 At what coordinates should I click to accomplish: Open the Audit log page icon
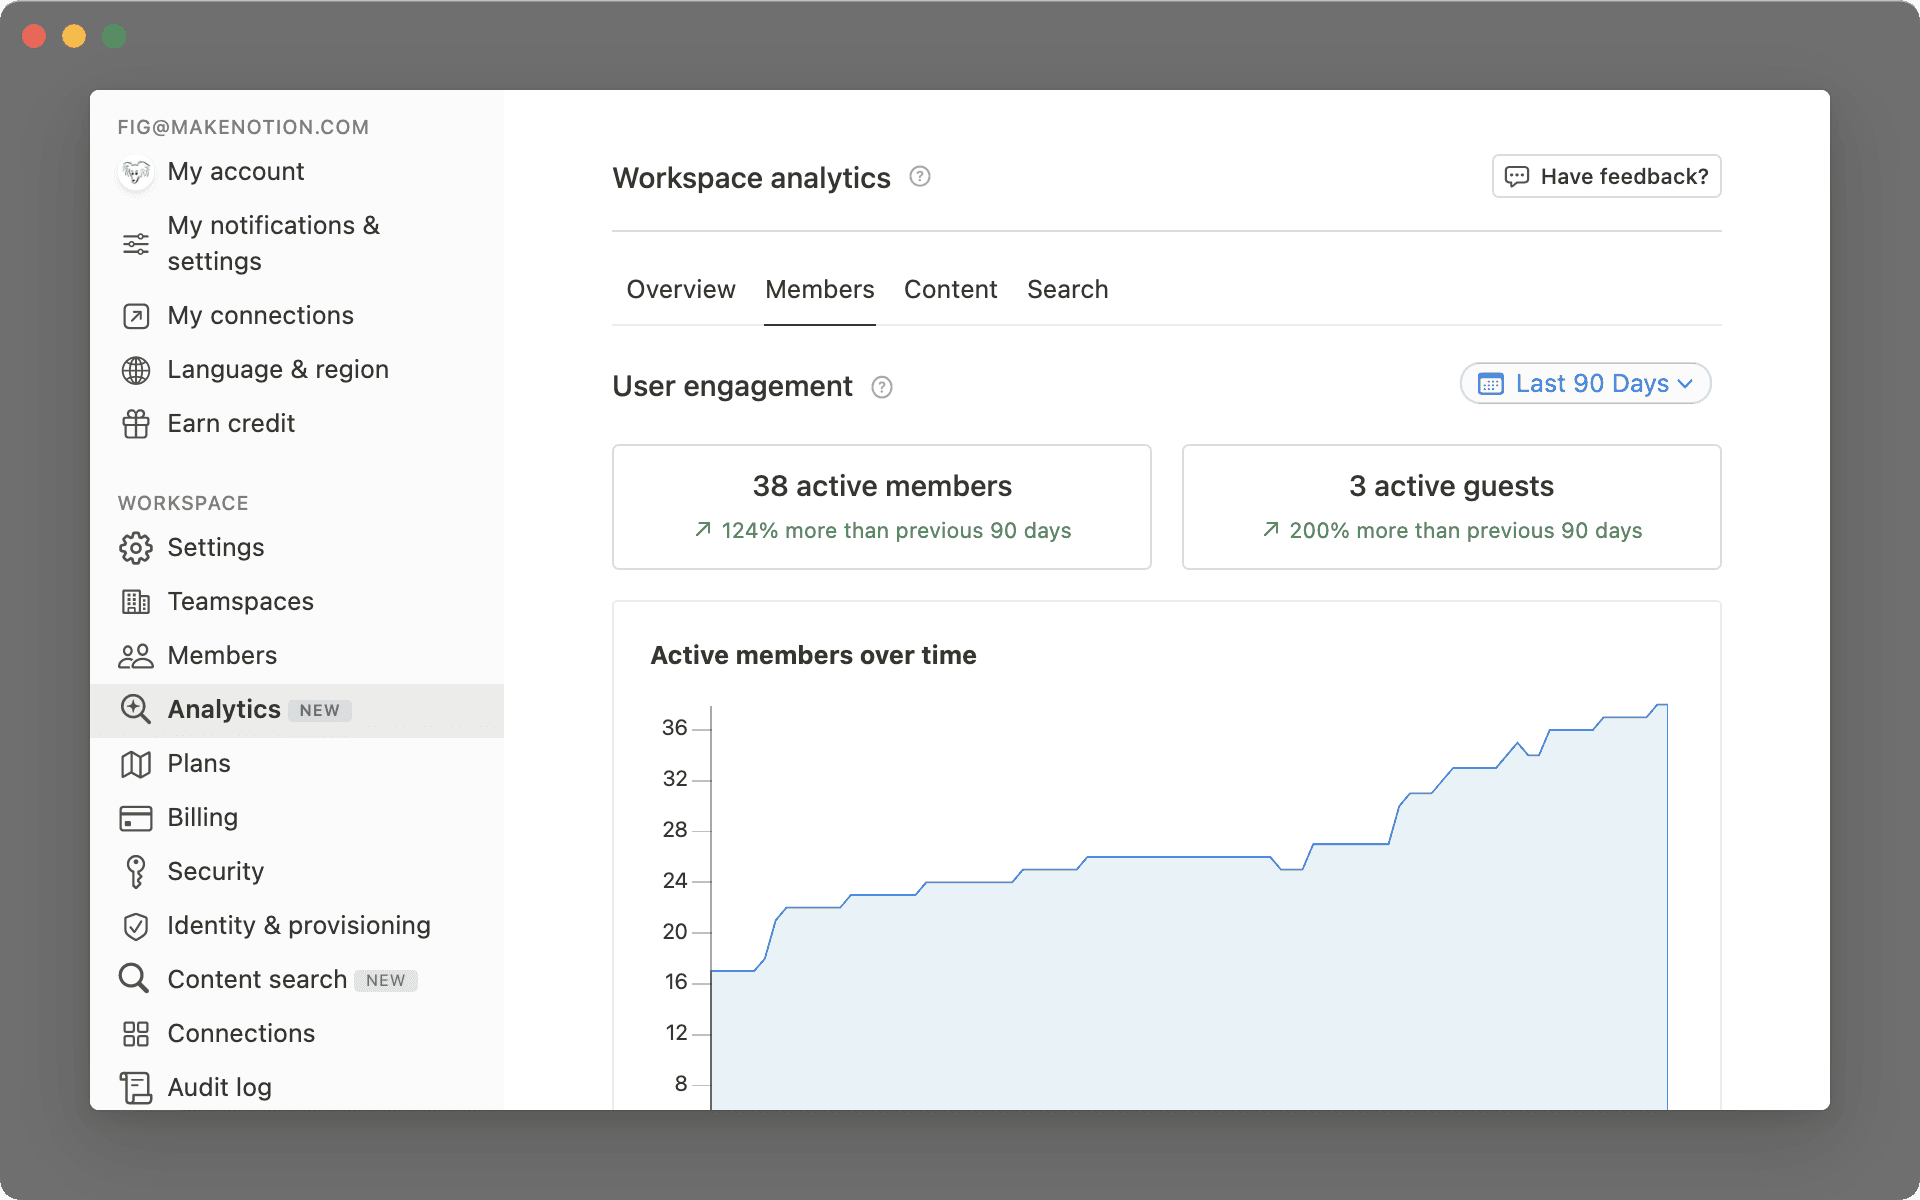(136, 1087)
